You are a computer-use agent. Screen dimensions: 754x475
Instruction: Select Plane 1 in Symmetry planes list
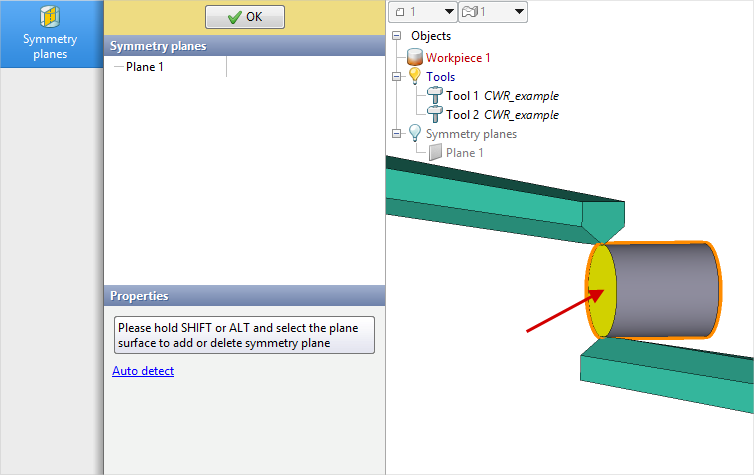(x=144, y=67)
